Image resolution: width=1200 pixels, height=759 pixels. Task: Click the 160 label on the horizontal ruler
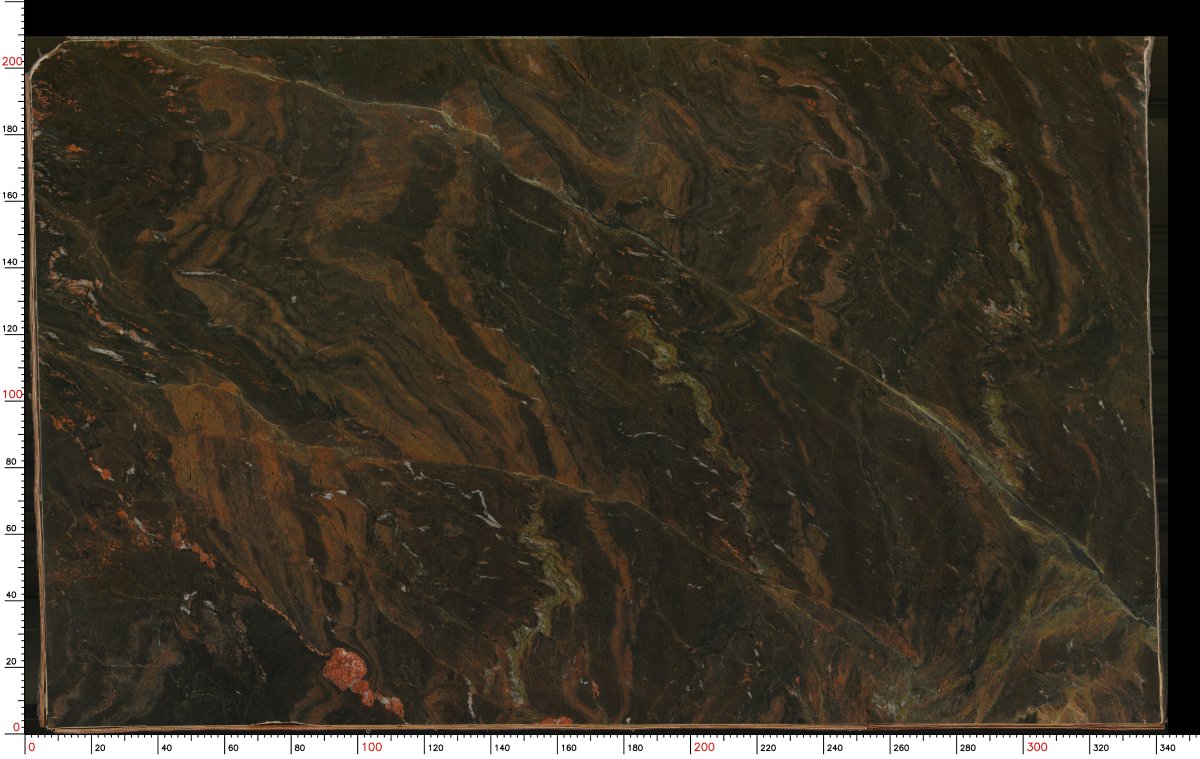(568, 748)
